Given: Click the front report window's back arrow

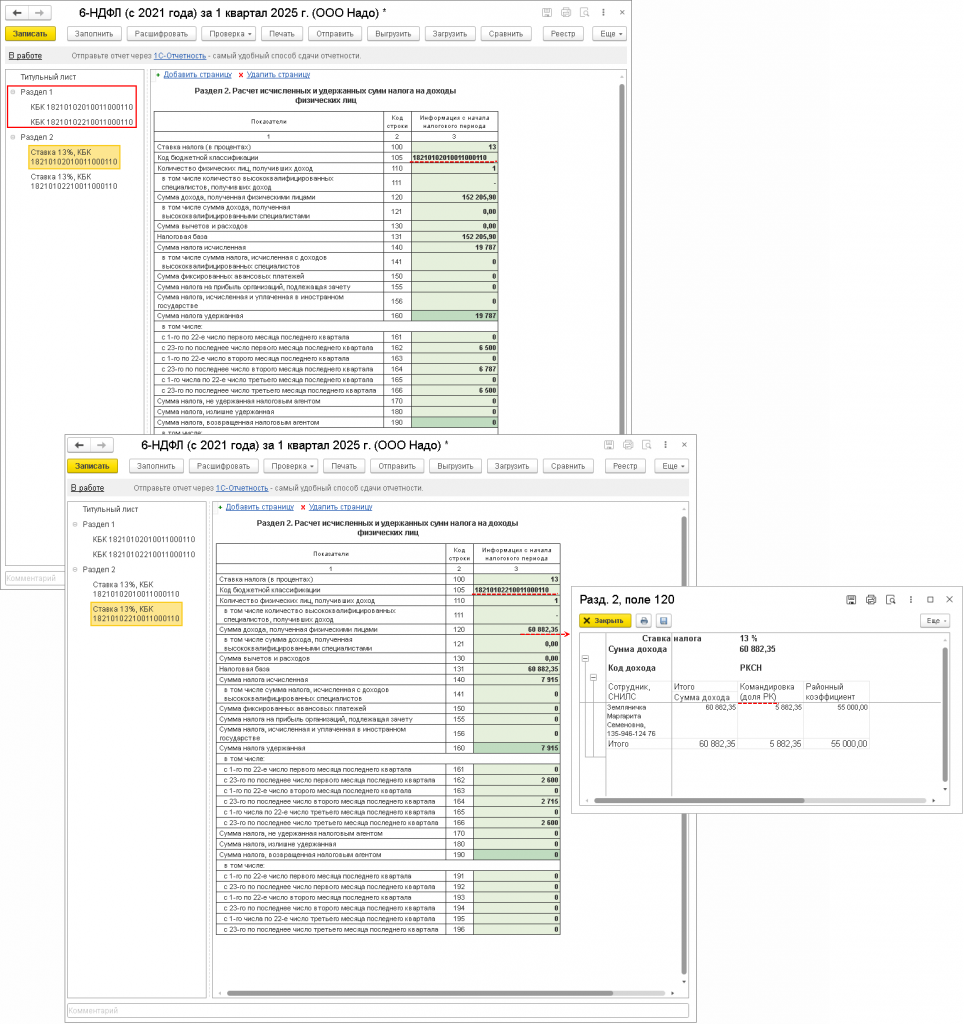Looking at the screenshot, I should click(x=80, y=445).
